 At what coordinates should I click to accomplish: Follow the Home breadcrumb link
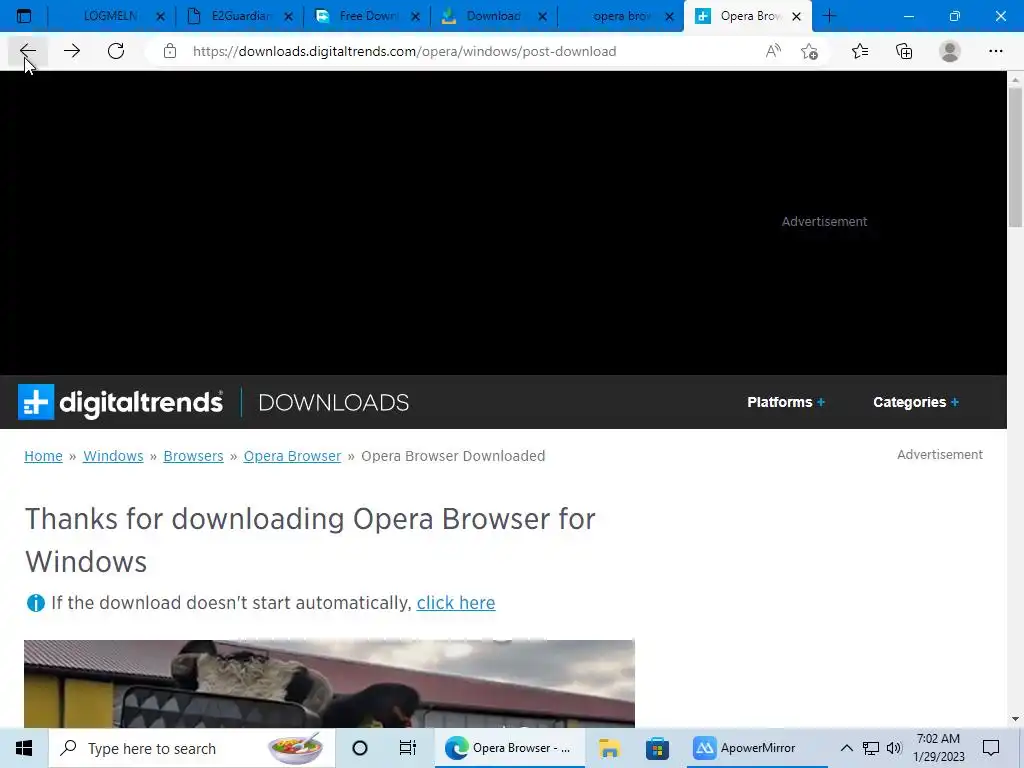pyautogui.click(x=43, y=456)
